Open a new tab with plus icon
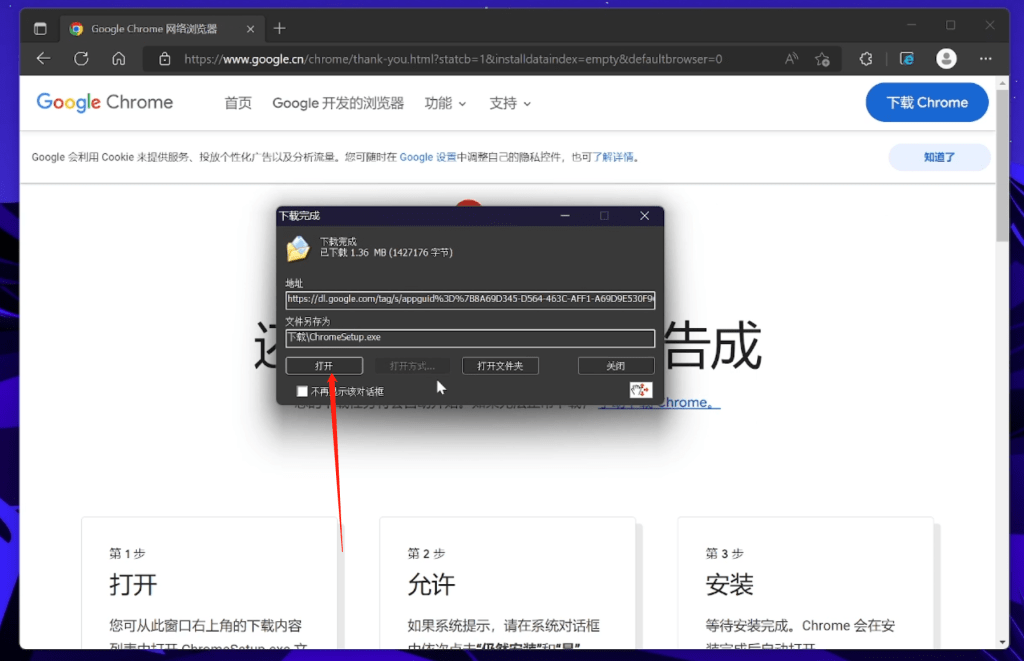This screenshot has width=1024, height=661. [x=280, y=28]
